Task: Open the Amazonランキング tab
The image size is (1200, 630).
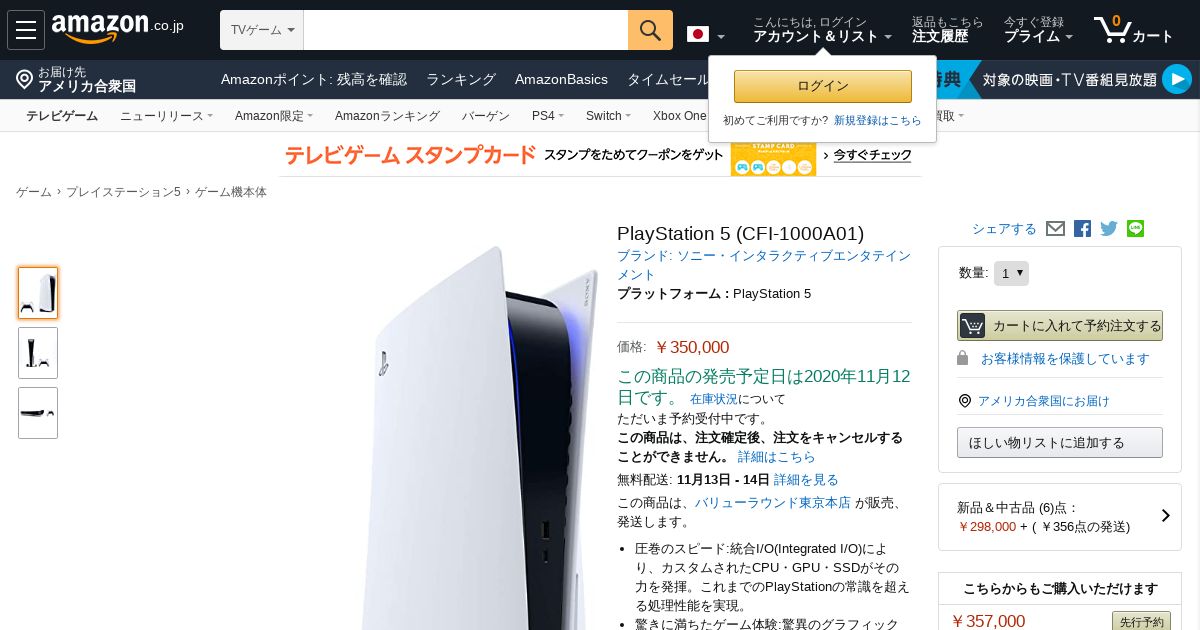Action: point(387,116)
